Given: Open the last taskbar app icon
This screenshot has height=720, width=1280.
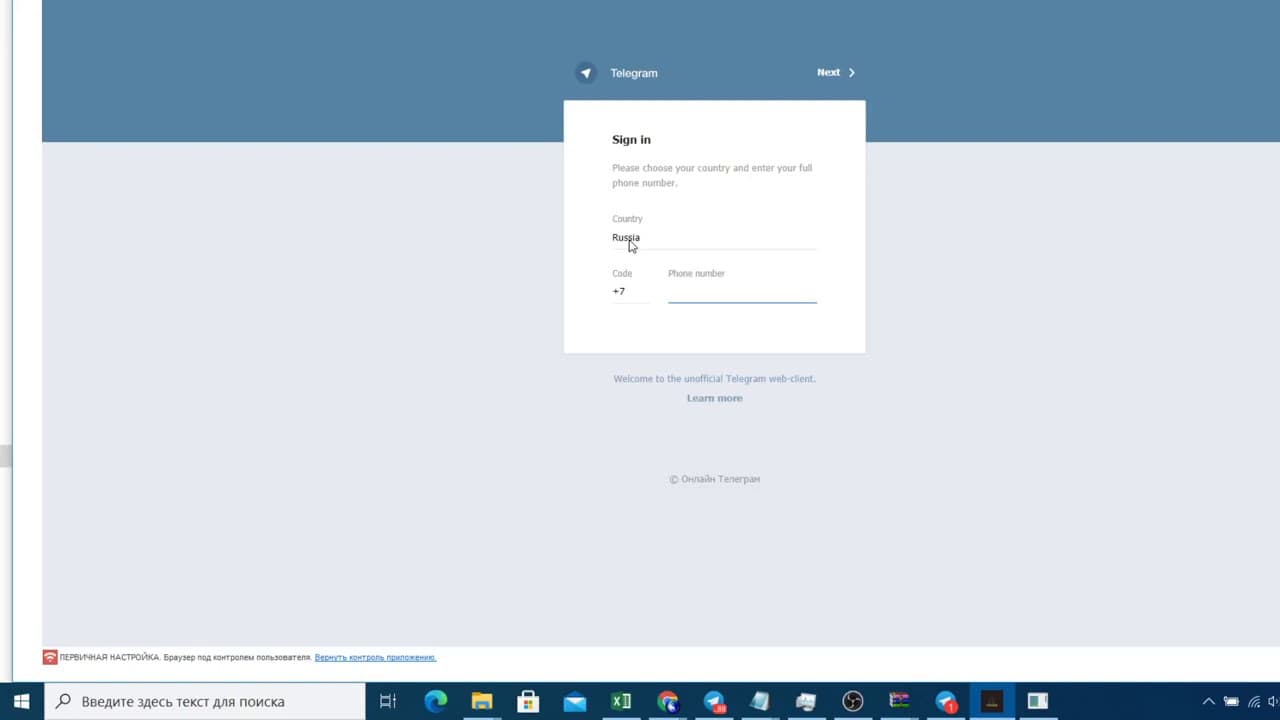Looking at the screenshot, I should [1038, 701].
